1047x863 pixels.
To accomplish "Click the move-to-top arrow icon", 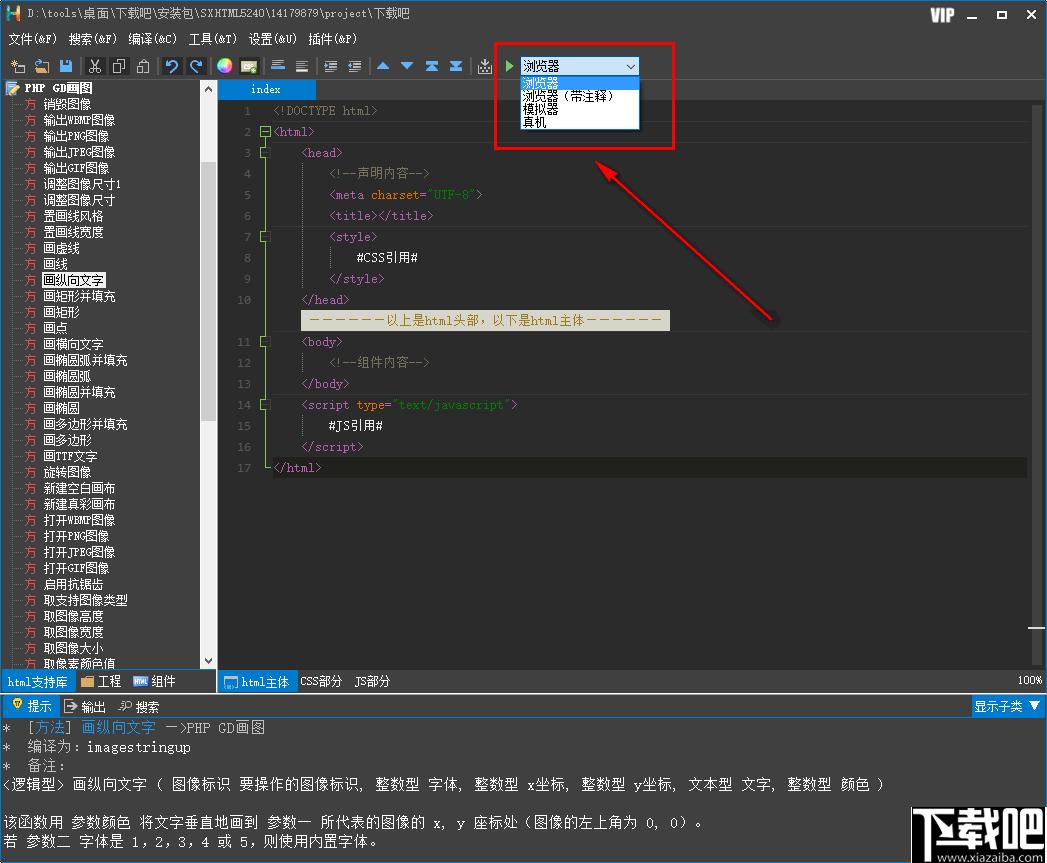I will point(431,65).
